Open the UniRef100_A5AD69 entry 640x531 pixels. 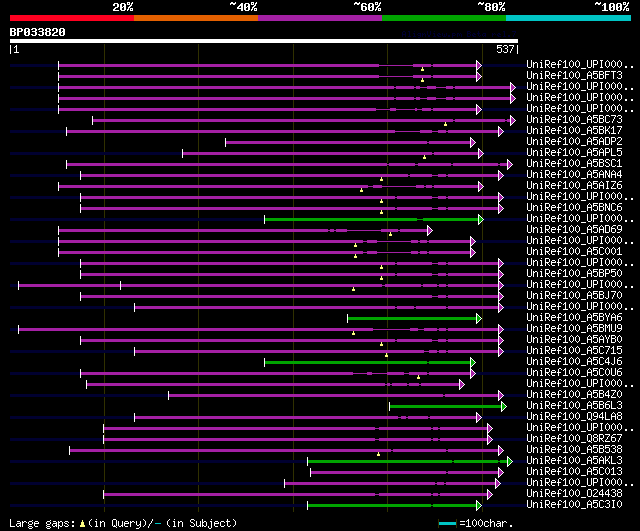click(574, 230)
